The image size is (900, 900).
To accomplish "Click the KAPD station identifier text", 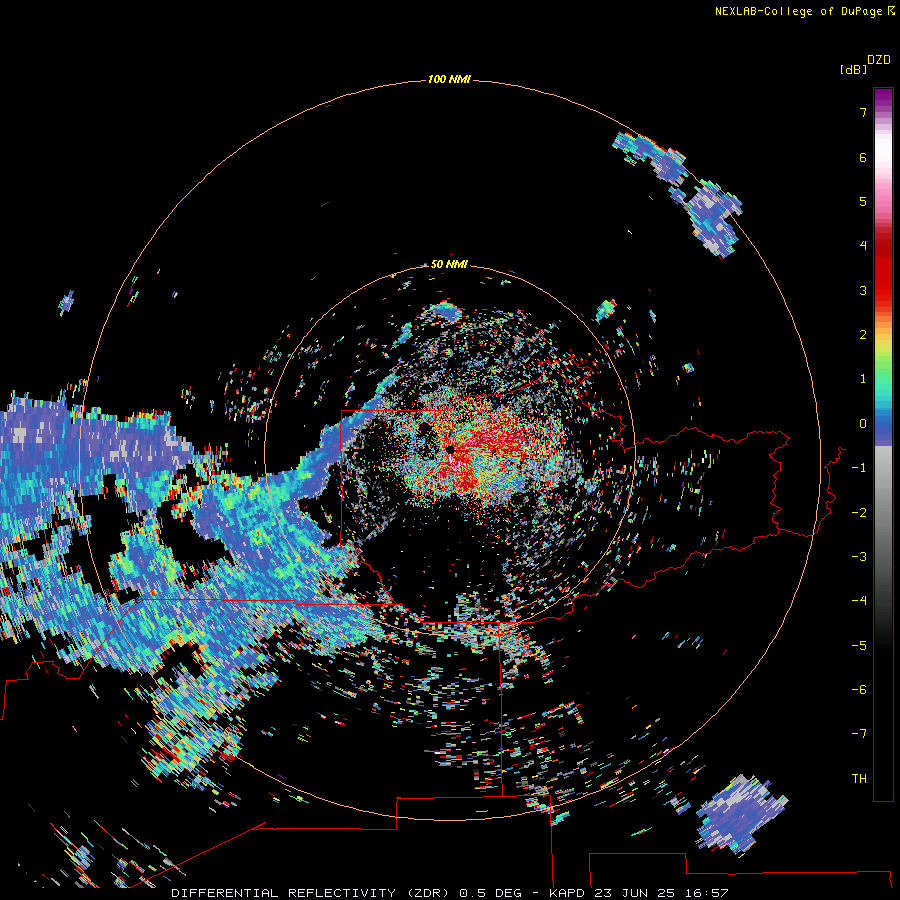I will click(568, 893).
